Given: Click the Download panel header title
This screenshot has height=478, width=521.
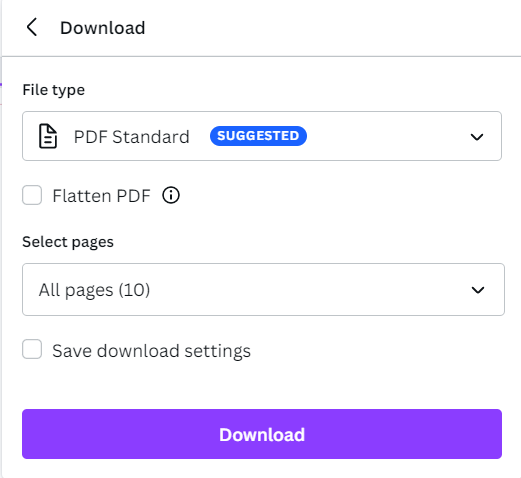Looking at the screenshot, I should click(103, 28).
